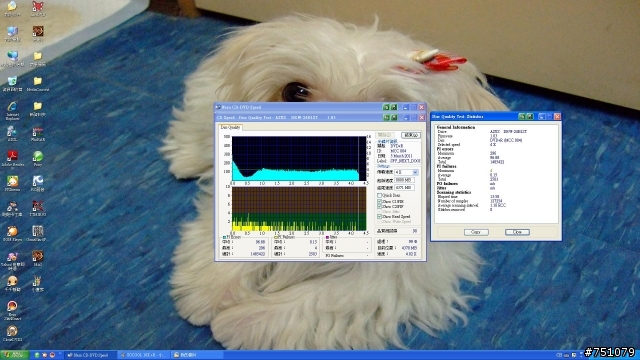Click the red quick launch icon in taskbar

(x=52, y=355)
